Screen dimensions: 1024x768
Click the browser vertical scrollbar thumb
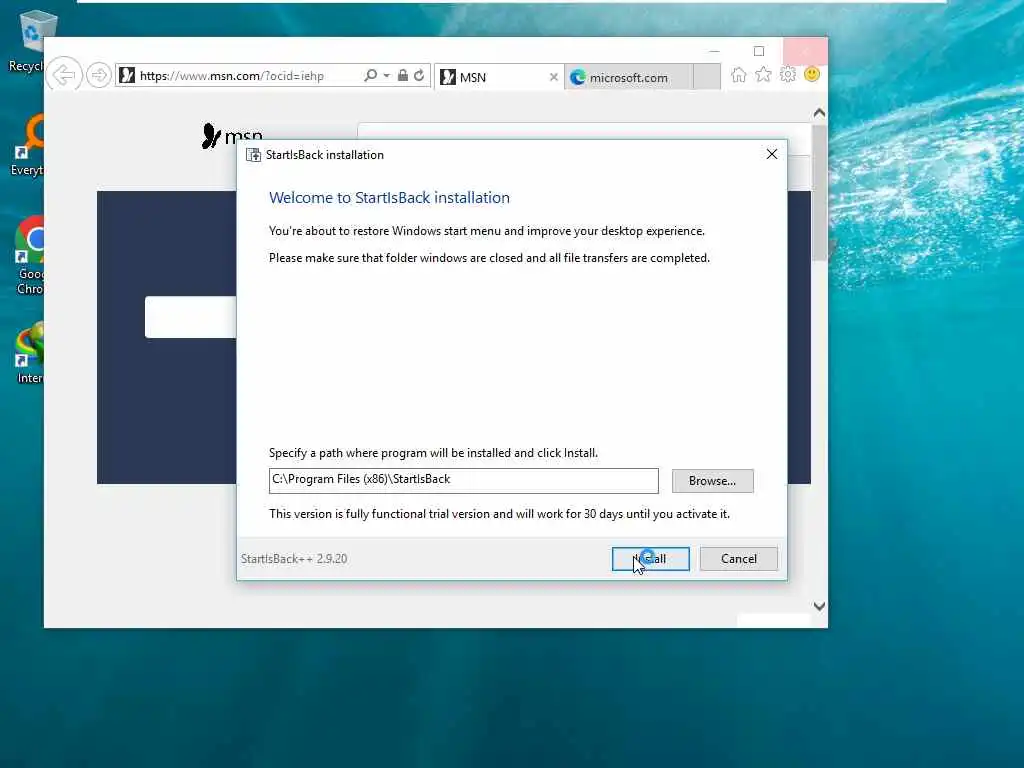pyautogui.click(x=819, y=193)
